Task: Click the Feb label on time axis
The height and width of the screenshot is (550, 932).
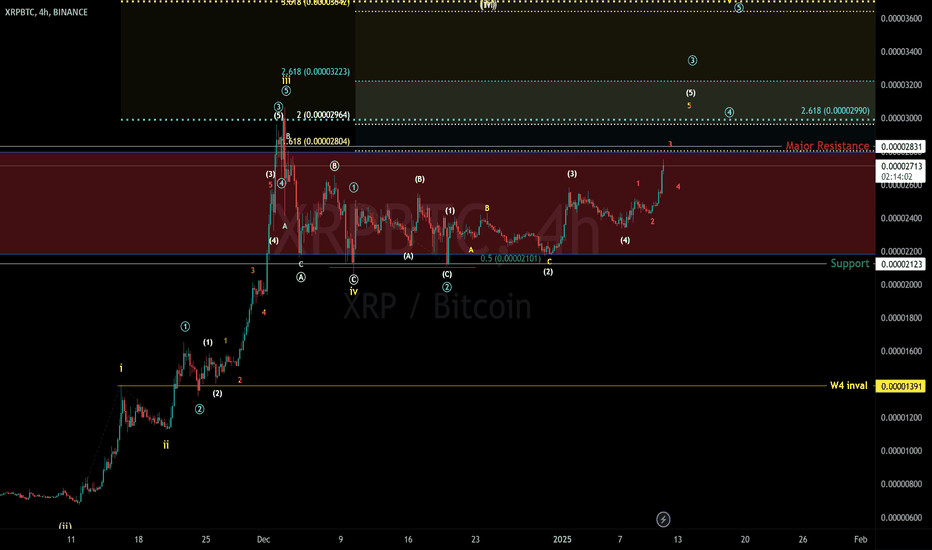Action: [860, 539]
